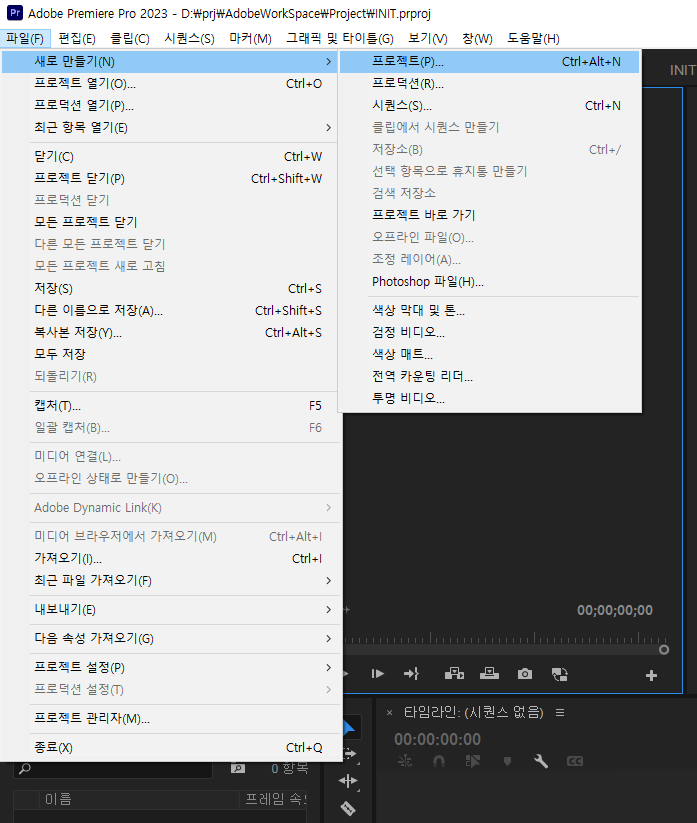Toggle insert sequences as nests icon
Screen dimensions: 697x823
pyautogui.click(x=405, y=761)
